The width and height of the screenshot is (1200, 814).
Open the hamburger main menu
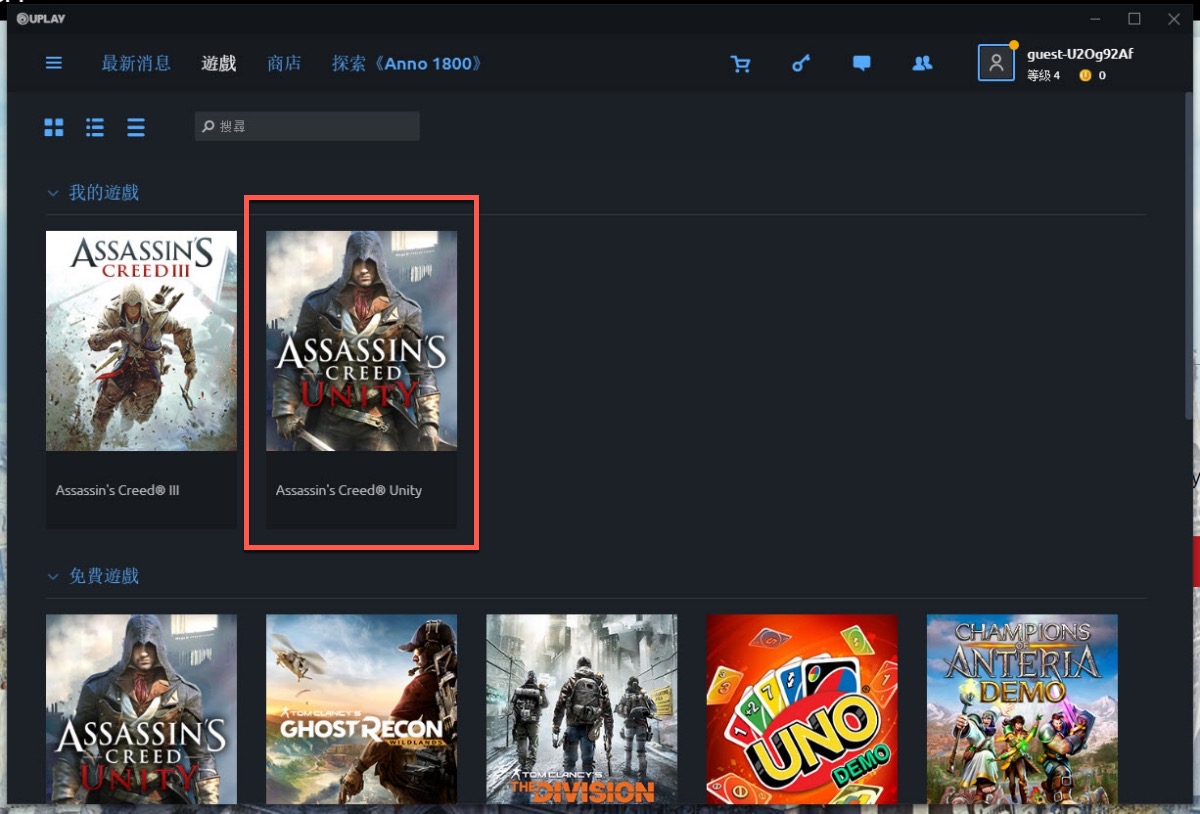(54, 63)
